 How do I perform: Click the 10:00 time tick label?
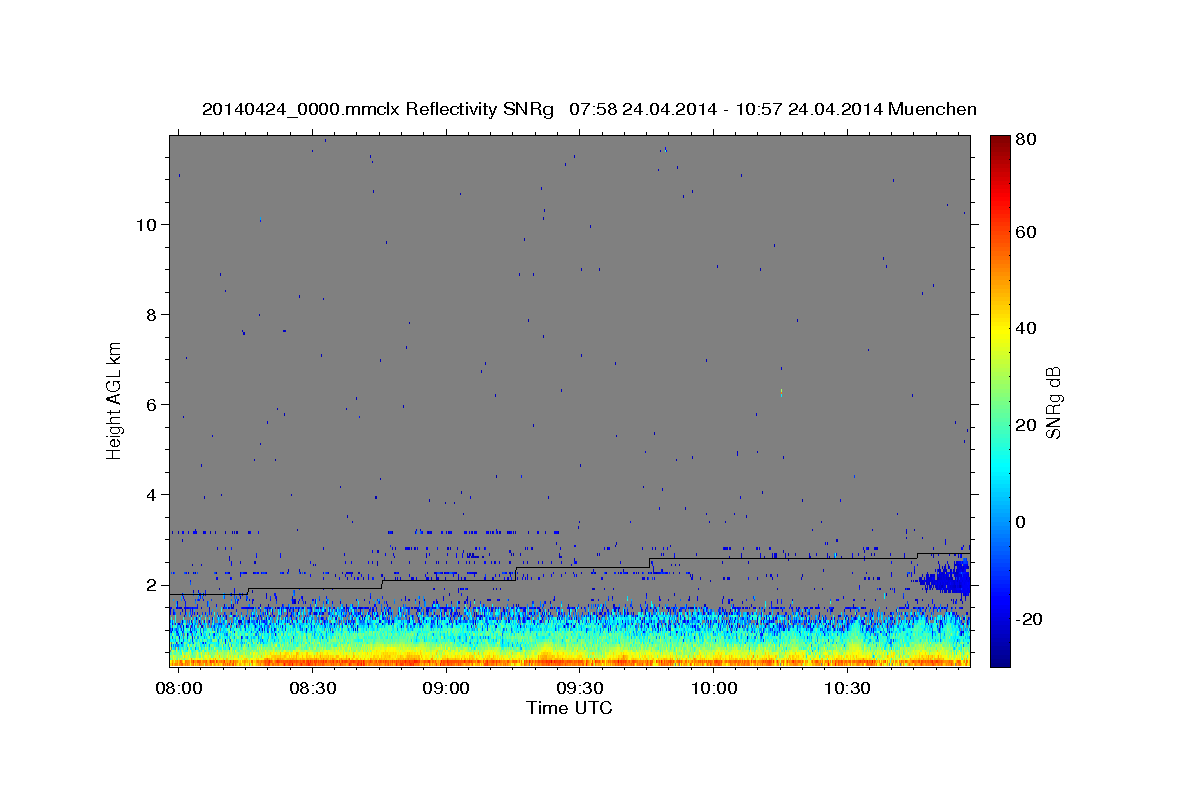[714, 688]
